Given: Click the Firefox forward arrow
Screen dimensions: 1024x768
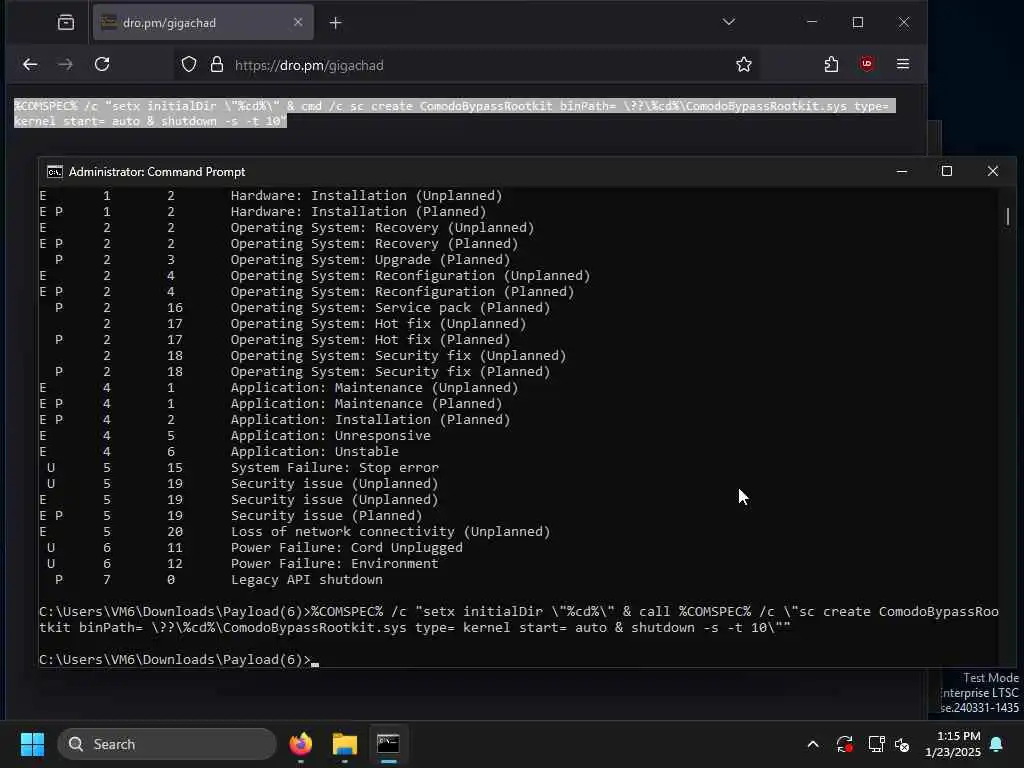Looking at the screenshot, I should (65, 64).
